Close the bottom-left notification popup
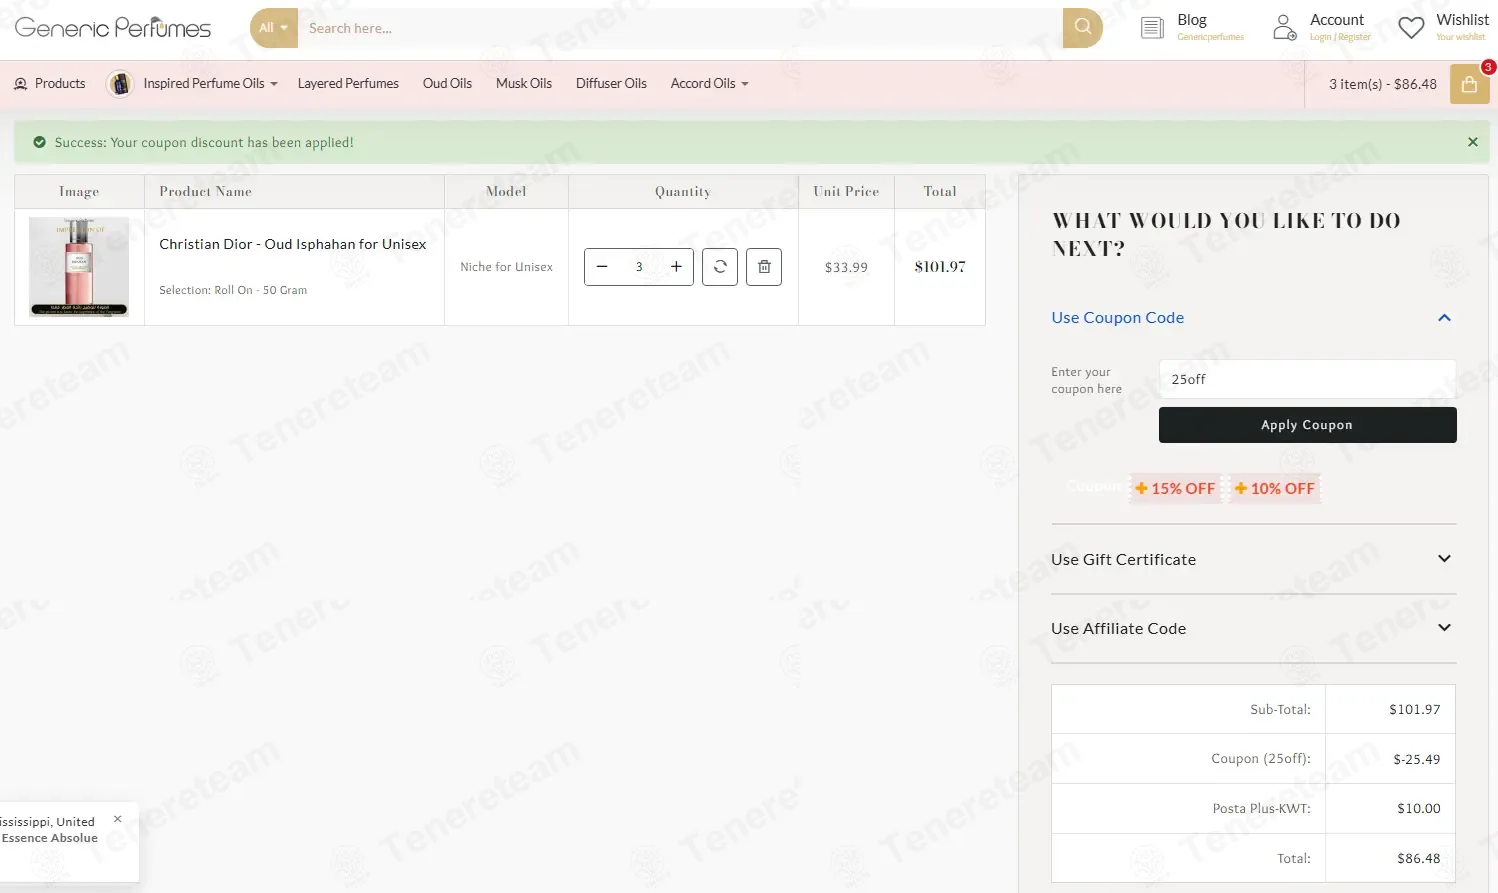1498x893 pixels. point(117,819)
